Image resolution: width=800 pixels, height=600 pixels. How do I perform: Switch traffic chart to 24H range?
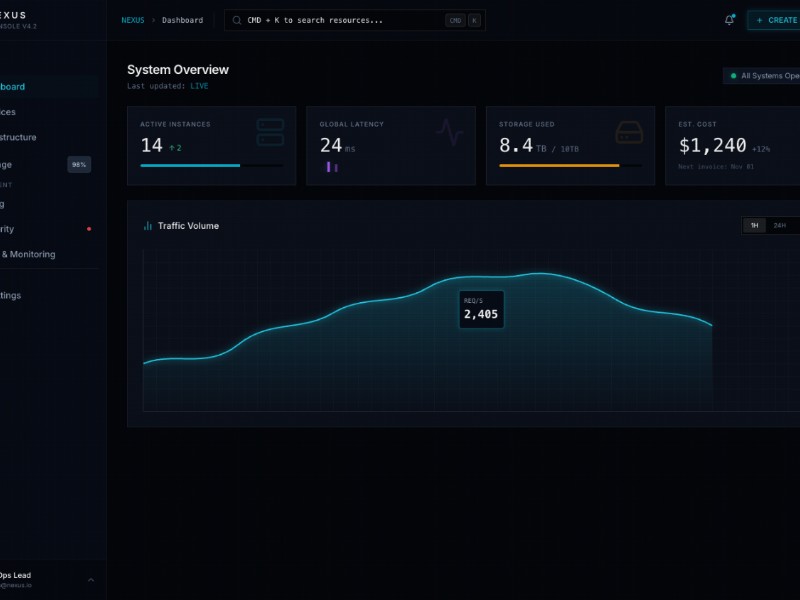779,226
